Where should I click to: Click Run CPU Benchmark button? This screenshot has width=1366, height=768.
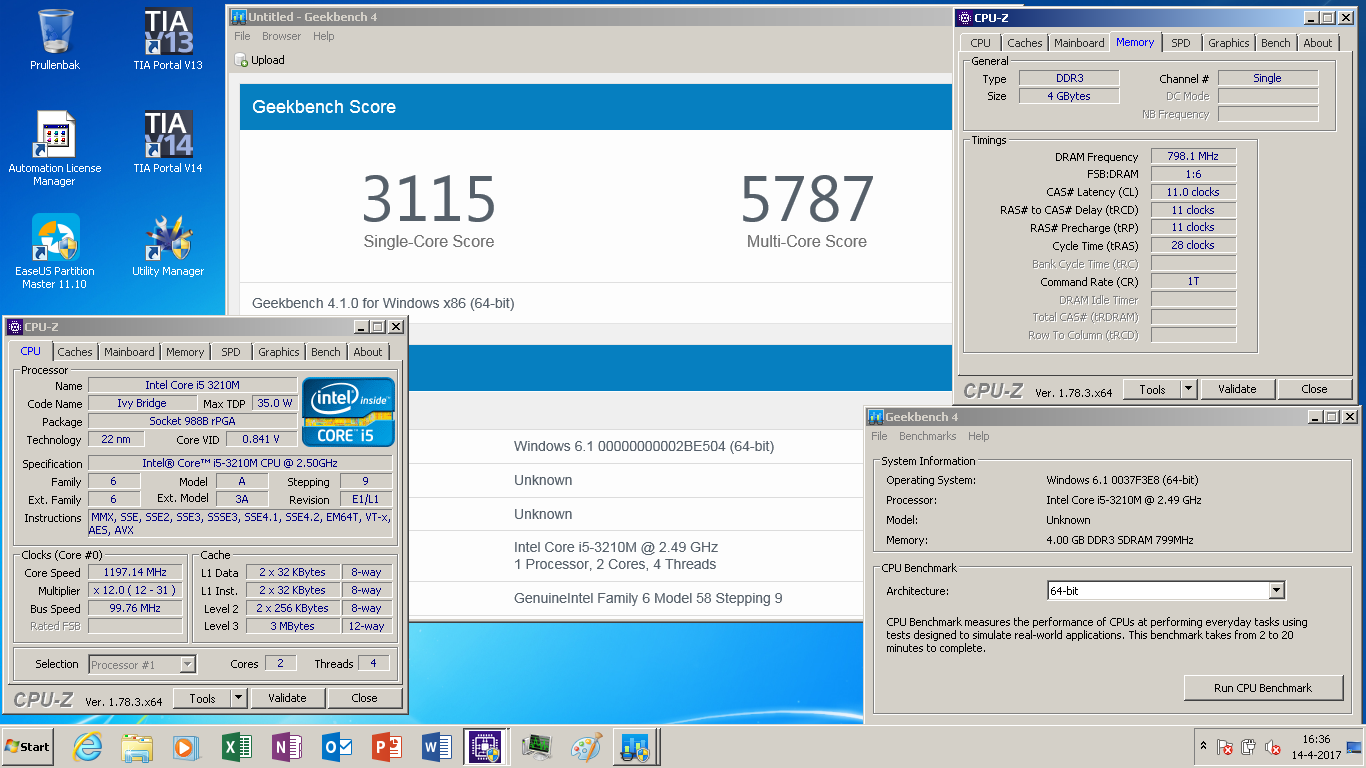coord(1263,688)
